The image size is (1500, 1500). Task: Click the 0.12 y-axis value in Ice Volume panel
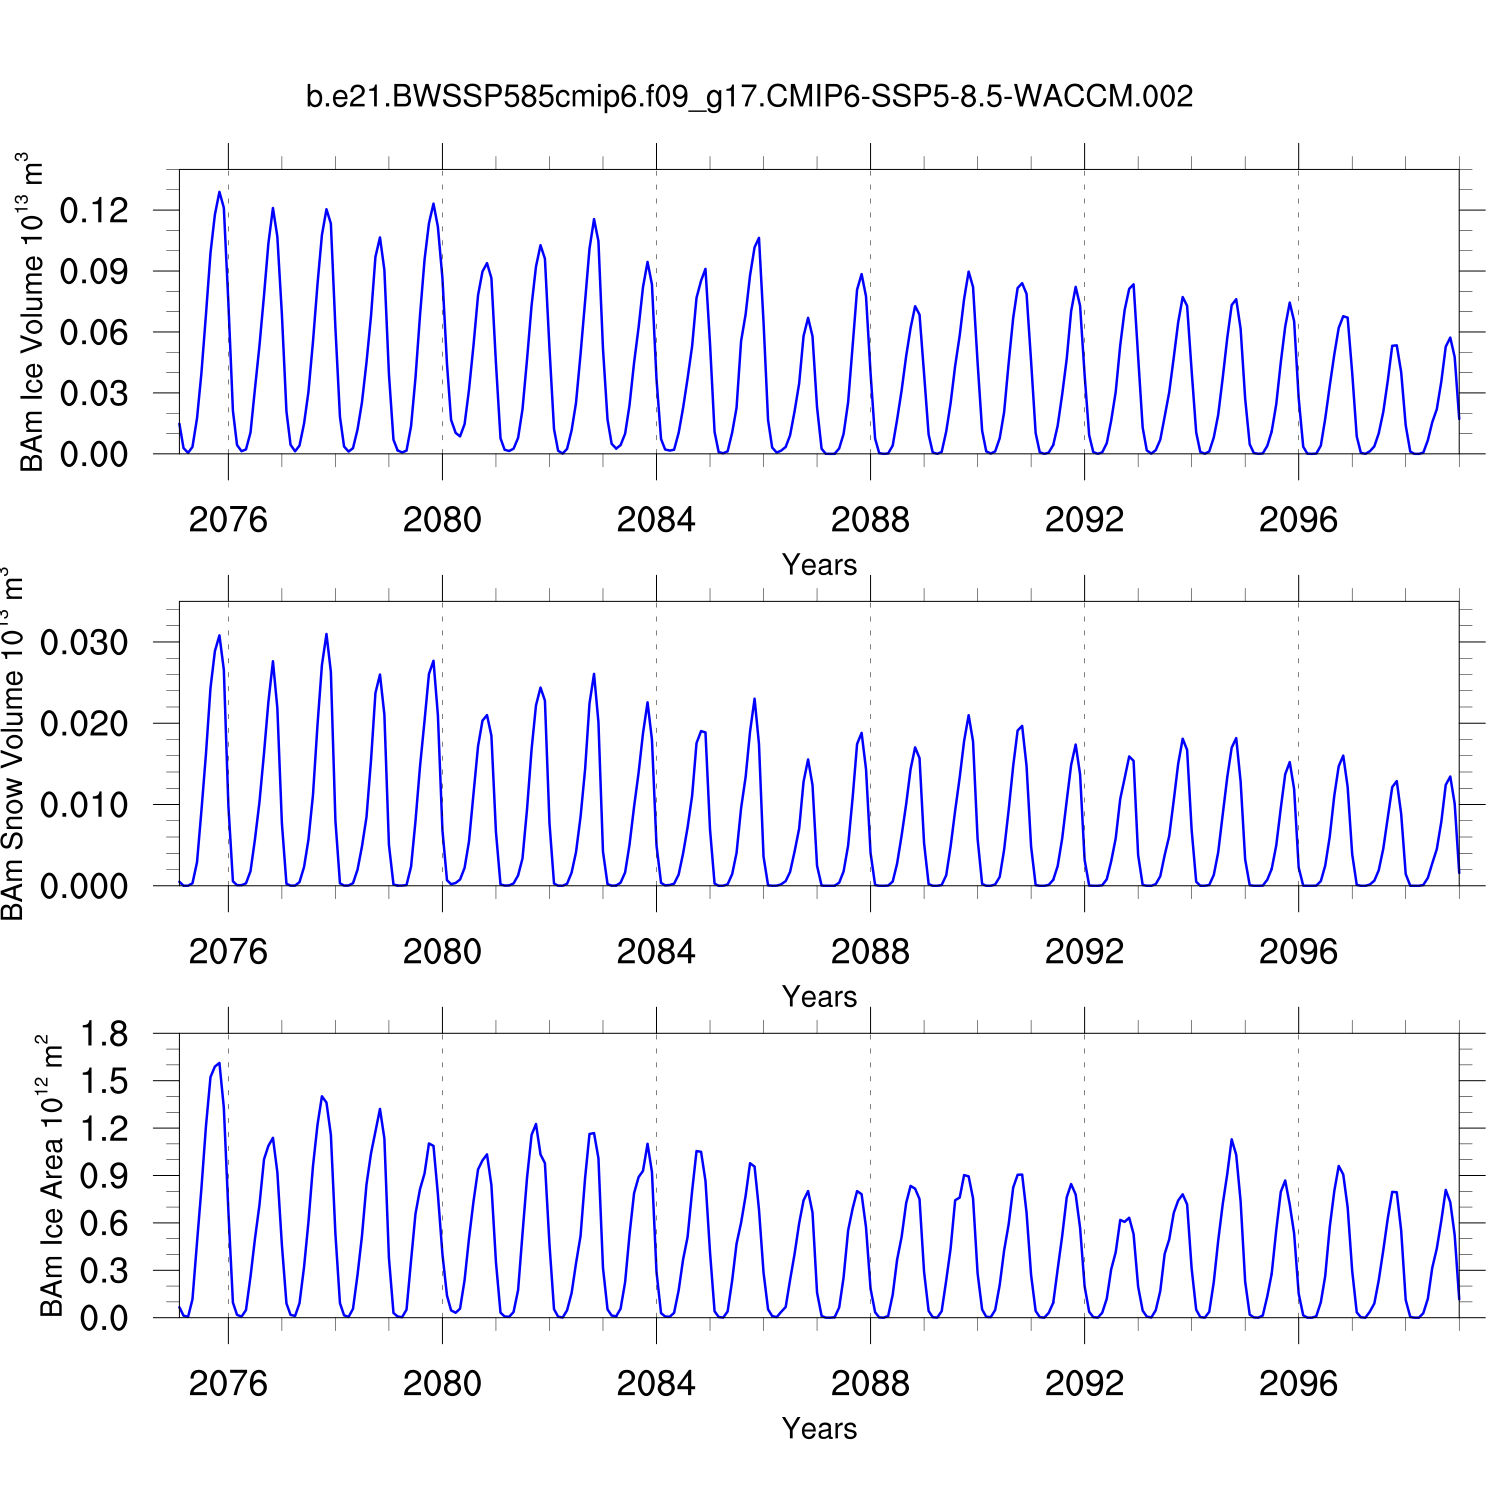tap(94, 211)
